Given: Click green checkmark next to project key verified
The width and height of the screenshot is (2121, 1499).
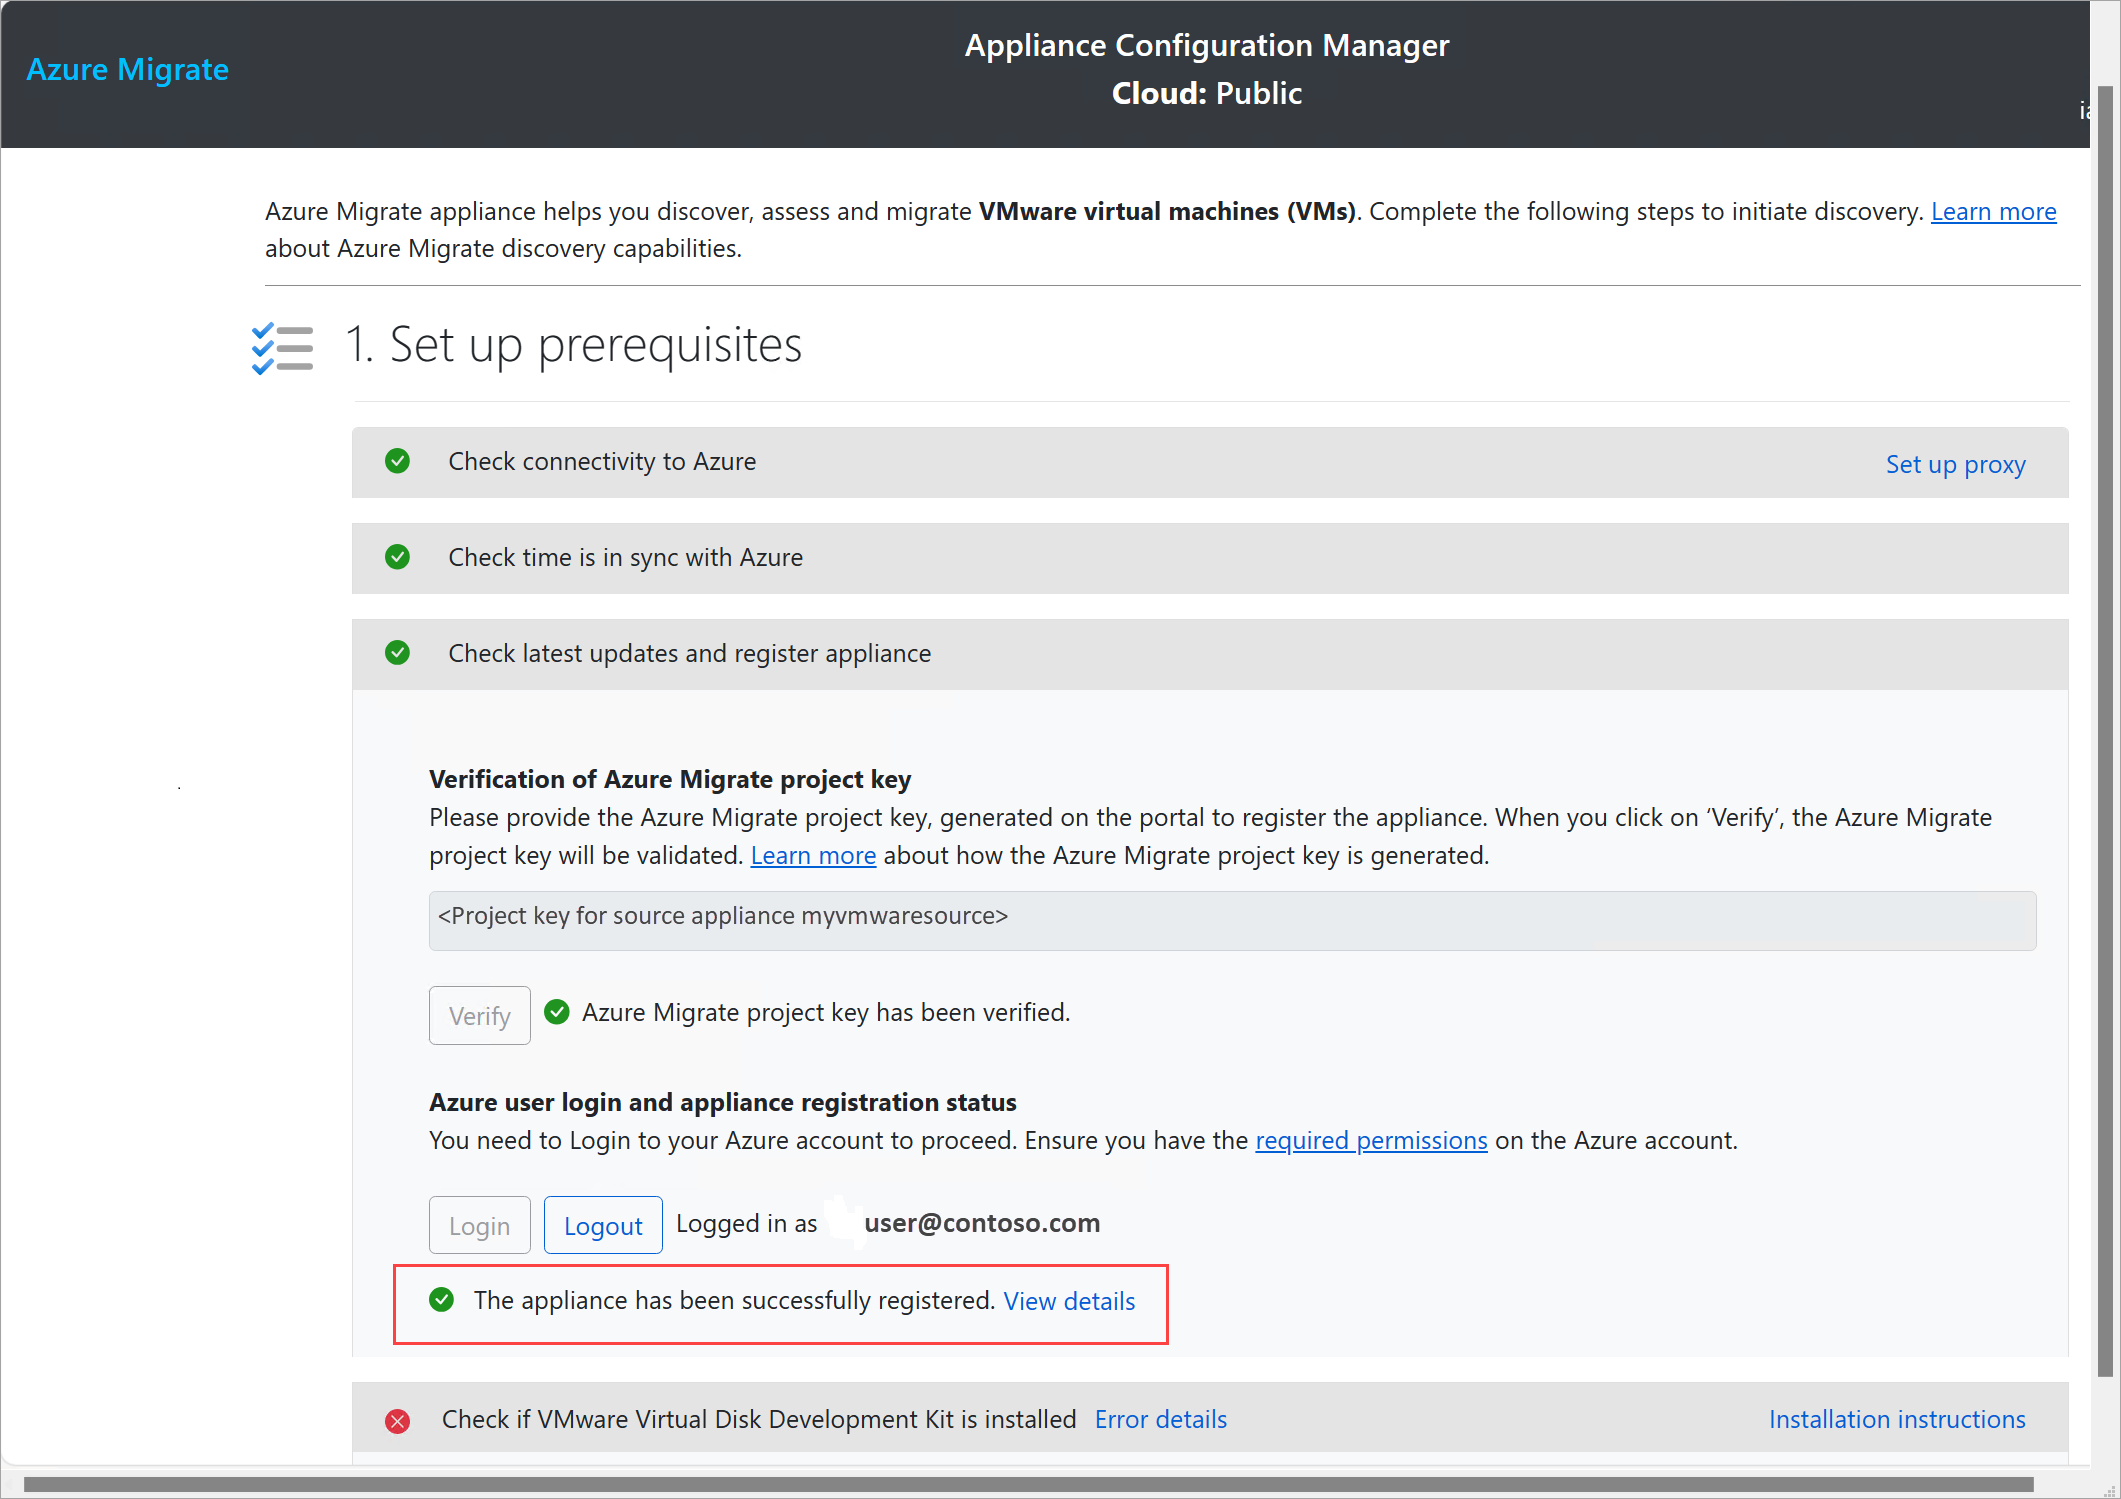Looking at the screenshot, I should point(556,1012).
